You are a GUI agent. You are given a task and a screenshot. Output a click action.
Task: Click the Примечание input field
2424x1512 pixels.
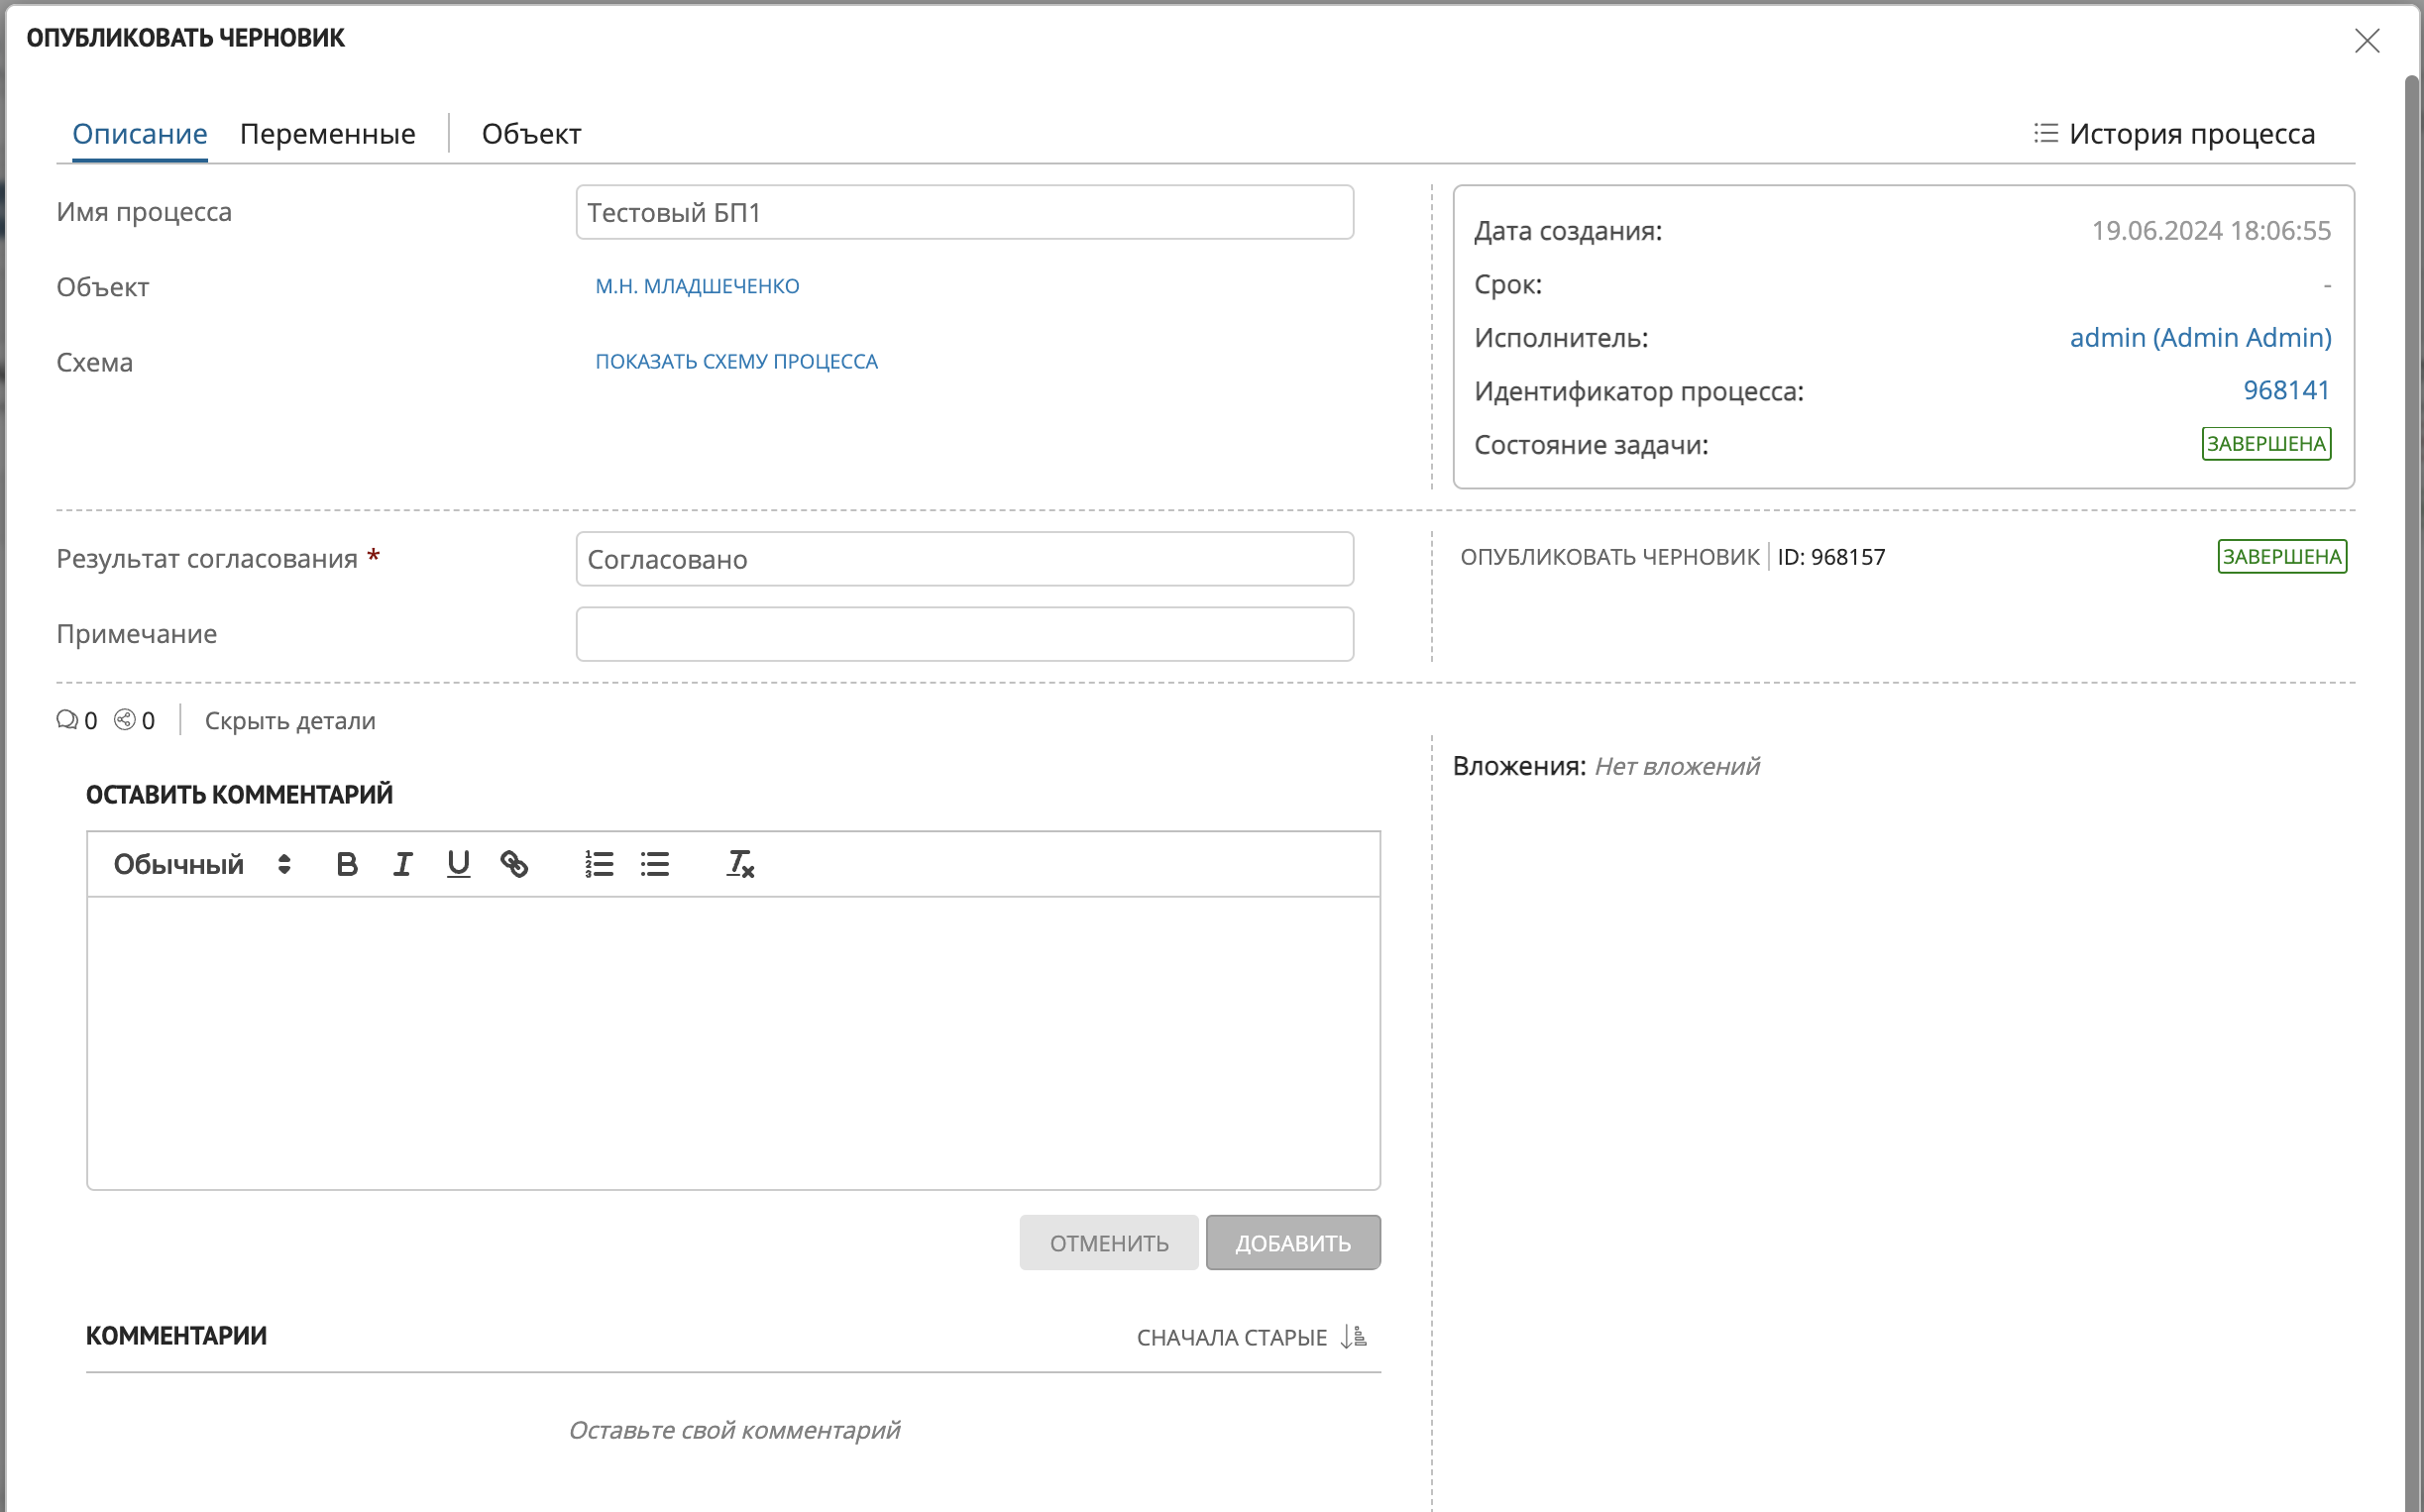(x=964, y=634)
